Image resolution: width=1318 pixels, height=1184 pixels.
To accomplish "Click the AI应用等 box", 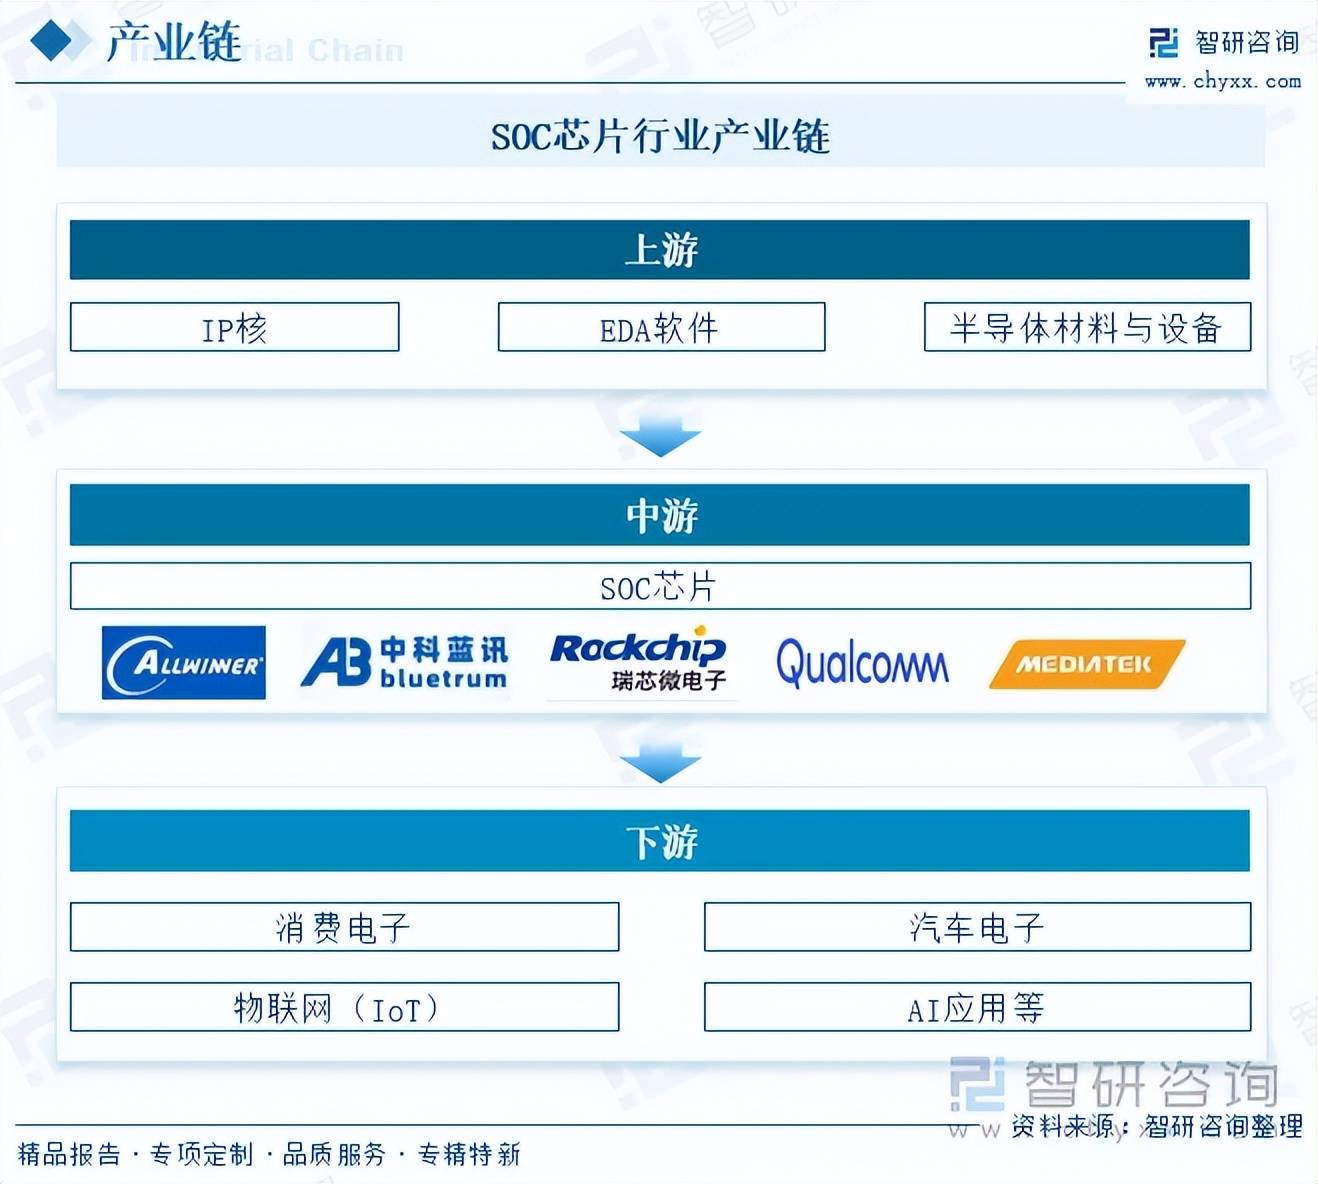I will coord(977,1007).
